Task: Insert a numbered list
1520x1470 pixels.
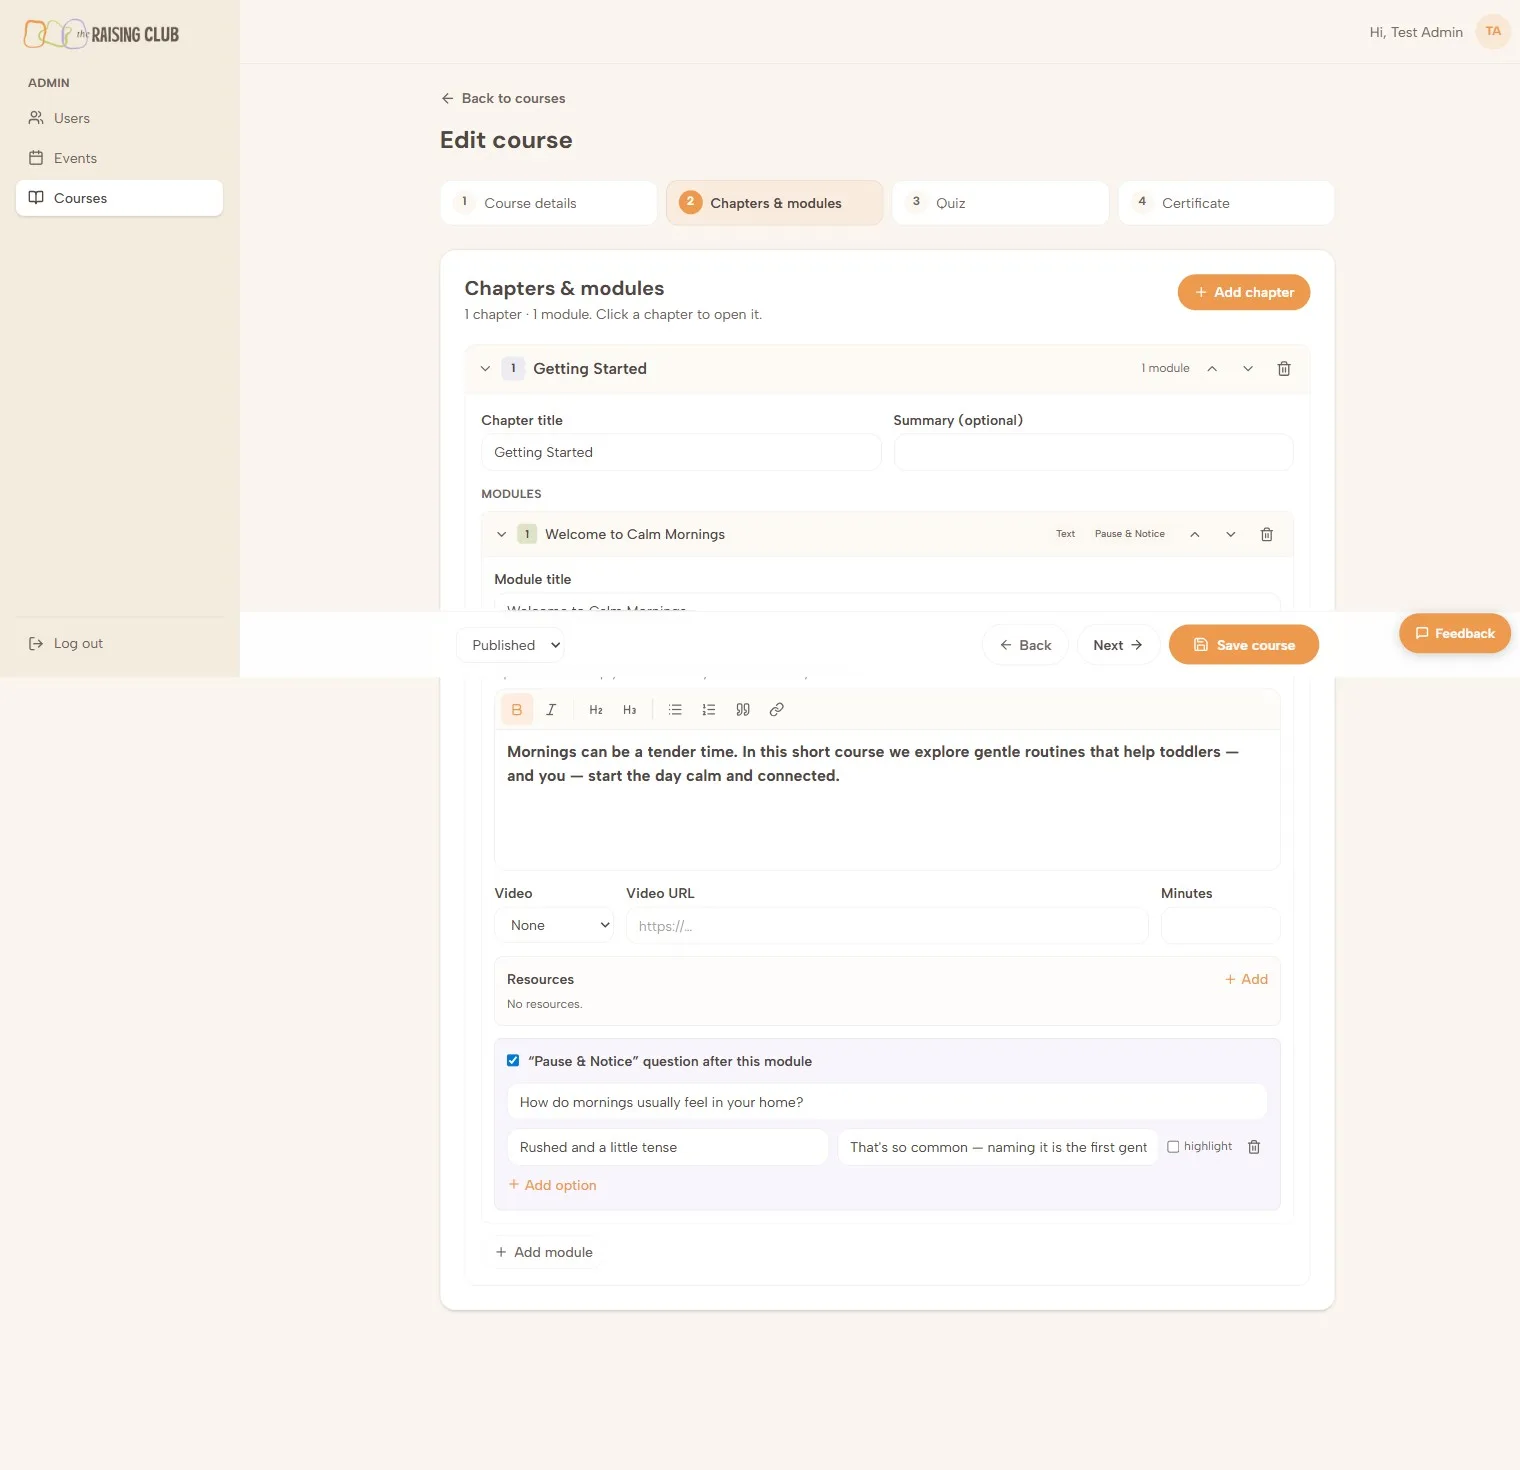Action: [709, 710]
